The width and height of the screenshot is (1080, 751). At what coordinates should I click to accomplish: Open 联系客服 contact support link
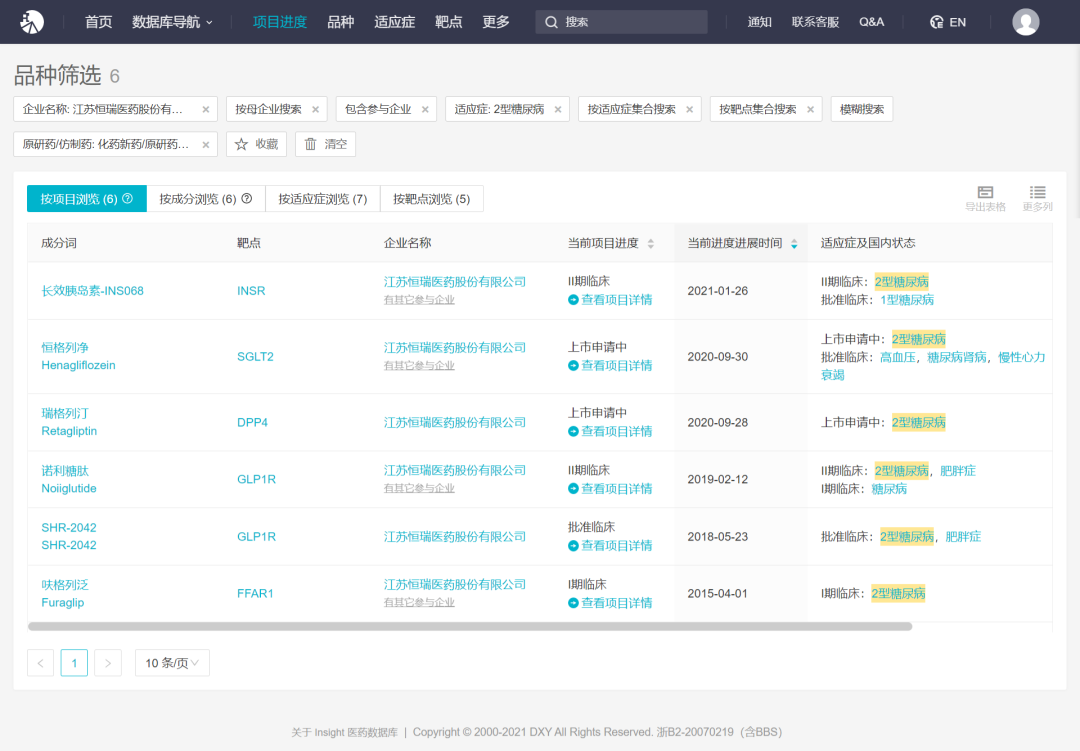tap(816, 22)
